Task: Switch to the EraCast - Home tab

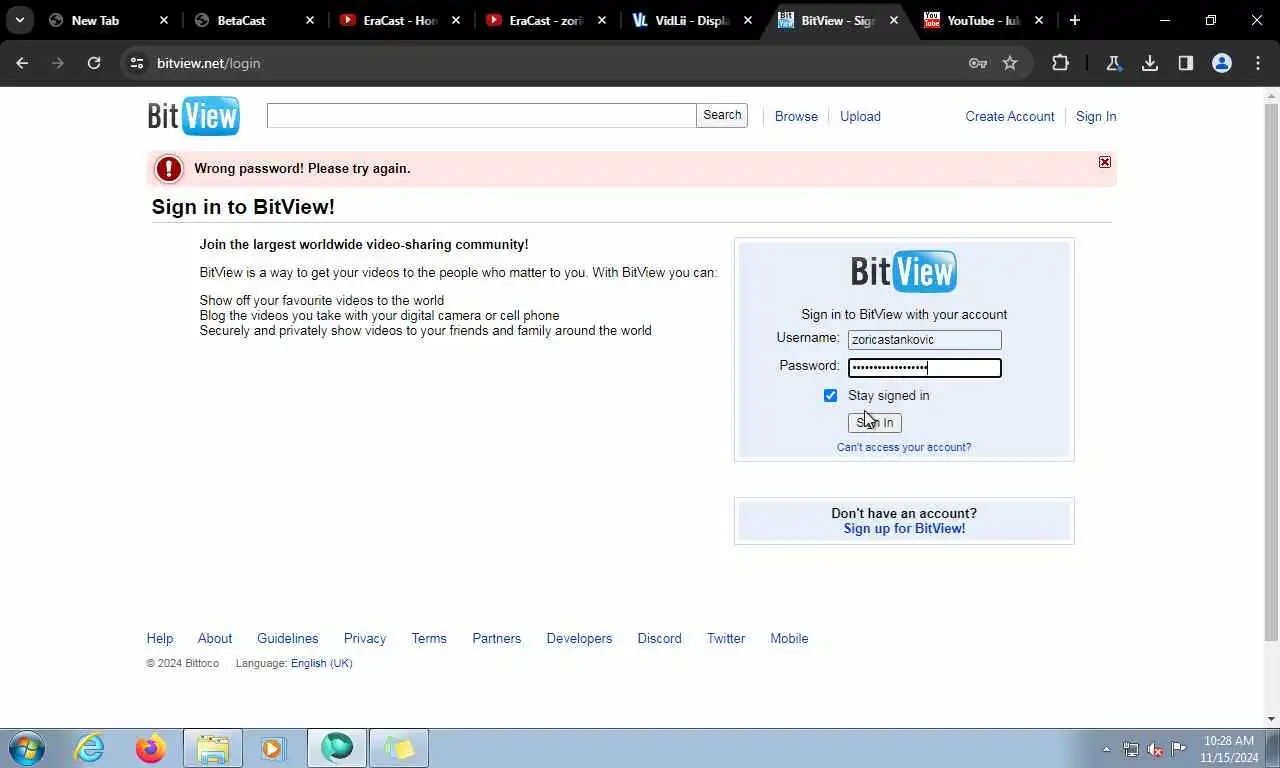Action: pos(400,20)
